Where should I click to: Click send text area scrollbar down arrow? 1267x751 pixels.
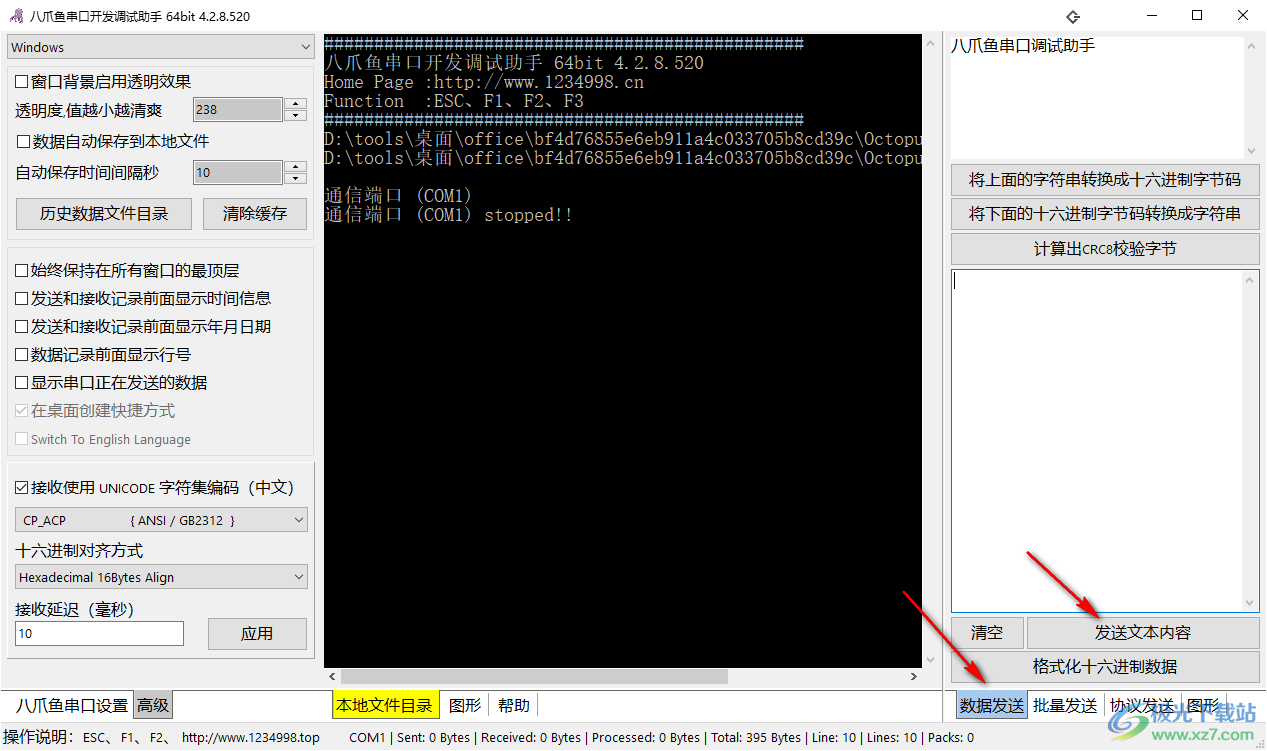(x=1250, y=603)
